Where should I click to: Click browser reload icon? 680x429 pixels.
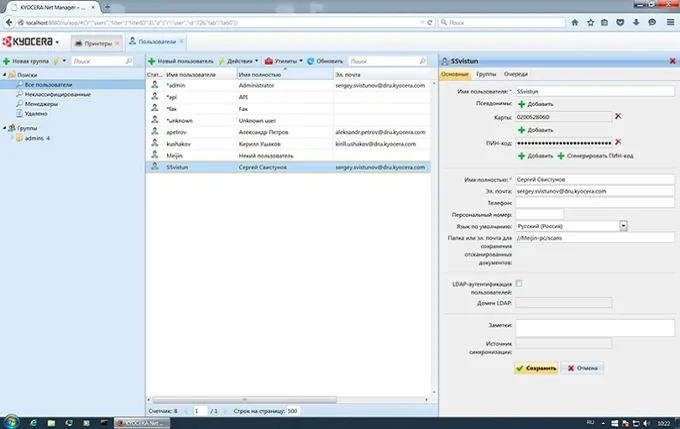tap(430, 23)
